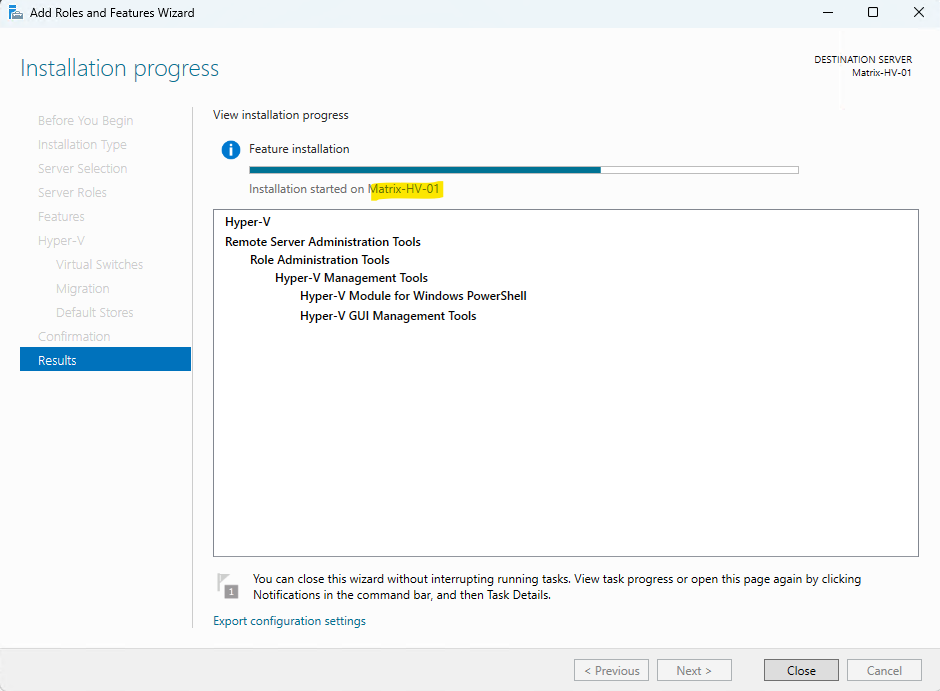Select the Migration sub-step
940x691 pixels.
point(83,288)
